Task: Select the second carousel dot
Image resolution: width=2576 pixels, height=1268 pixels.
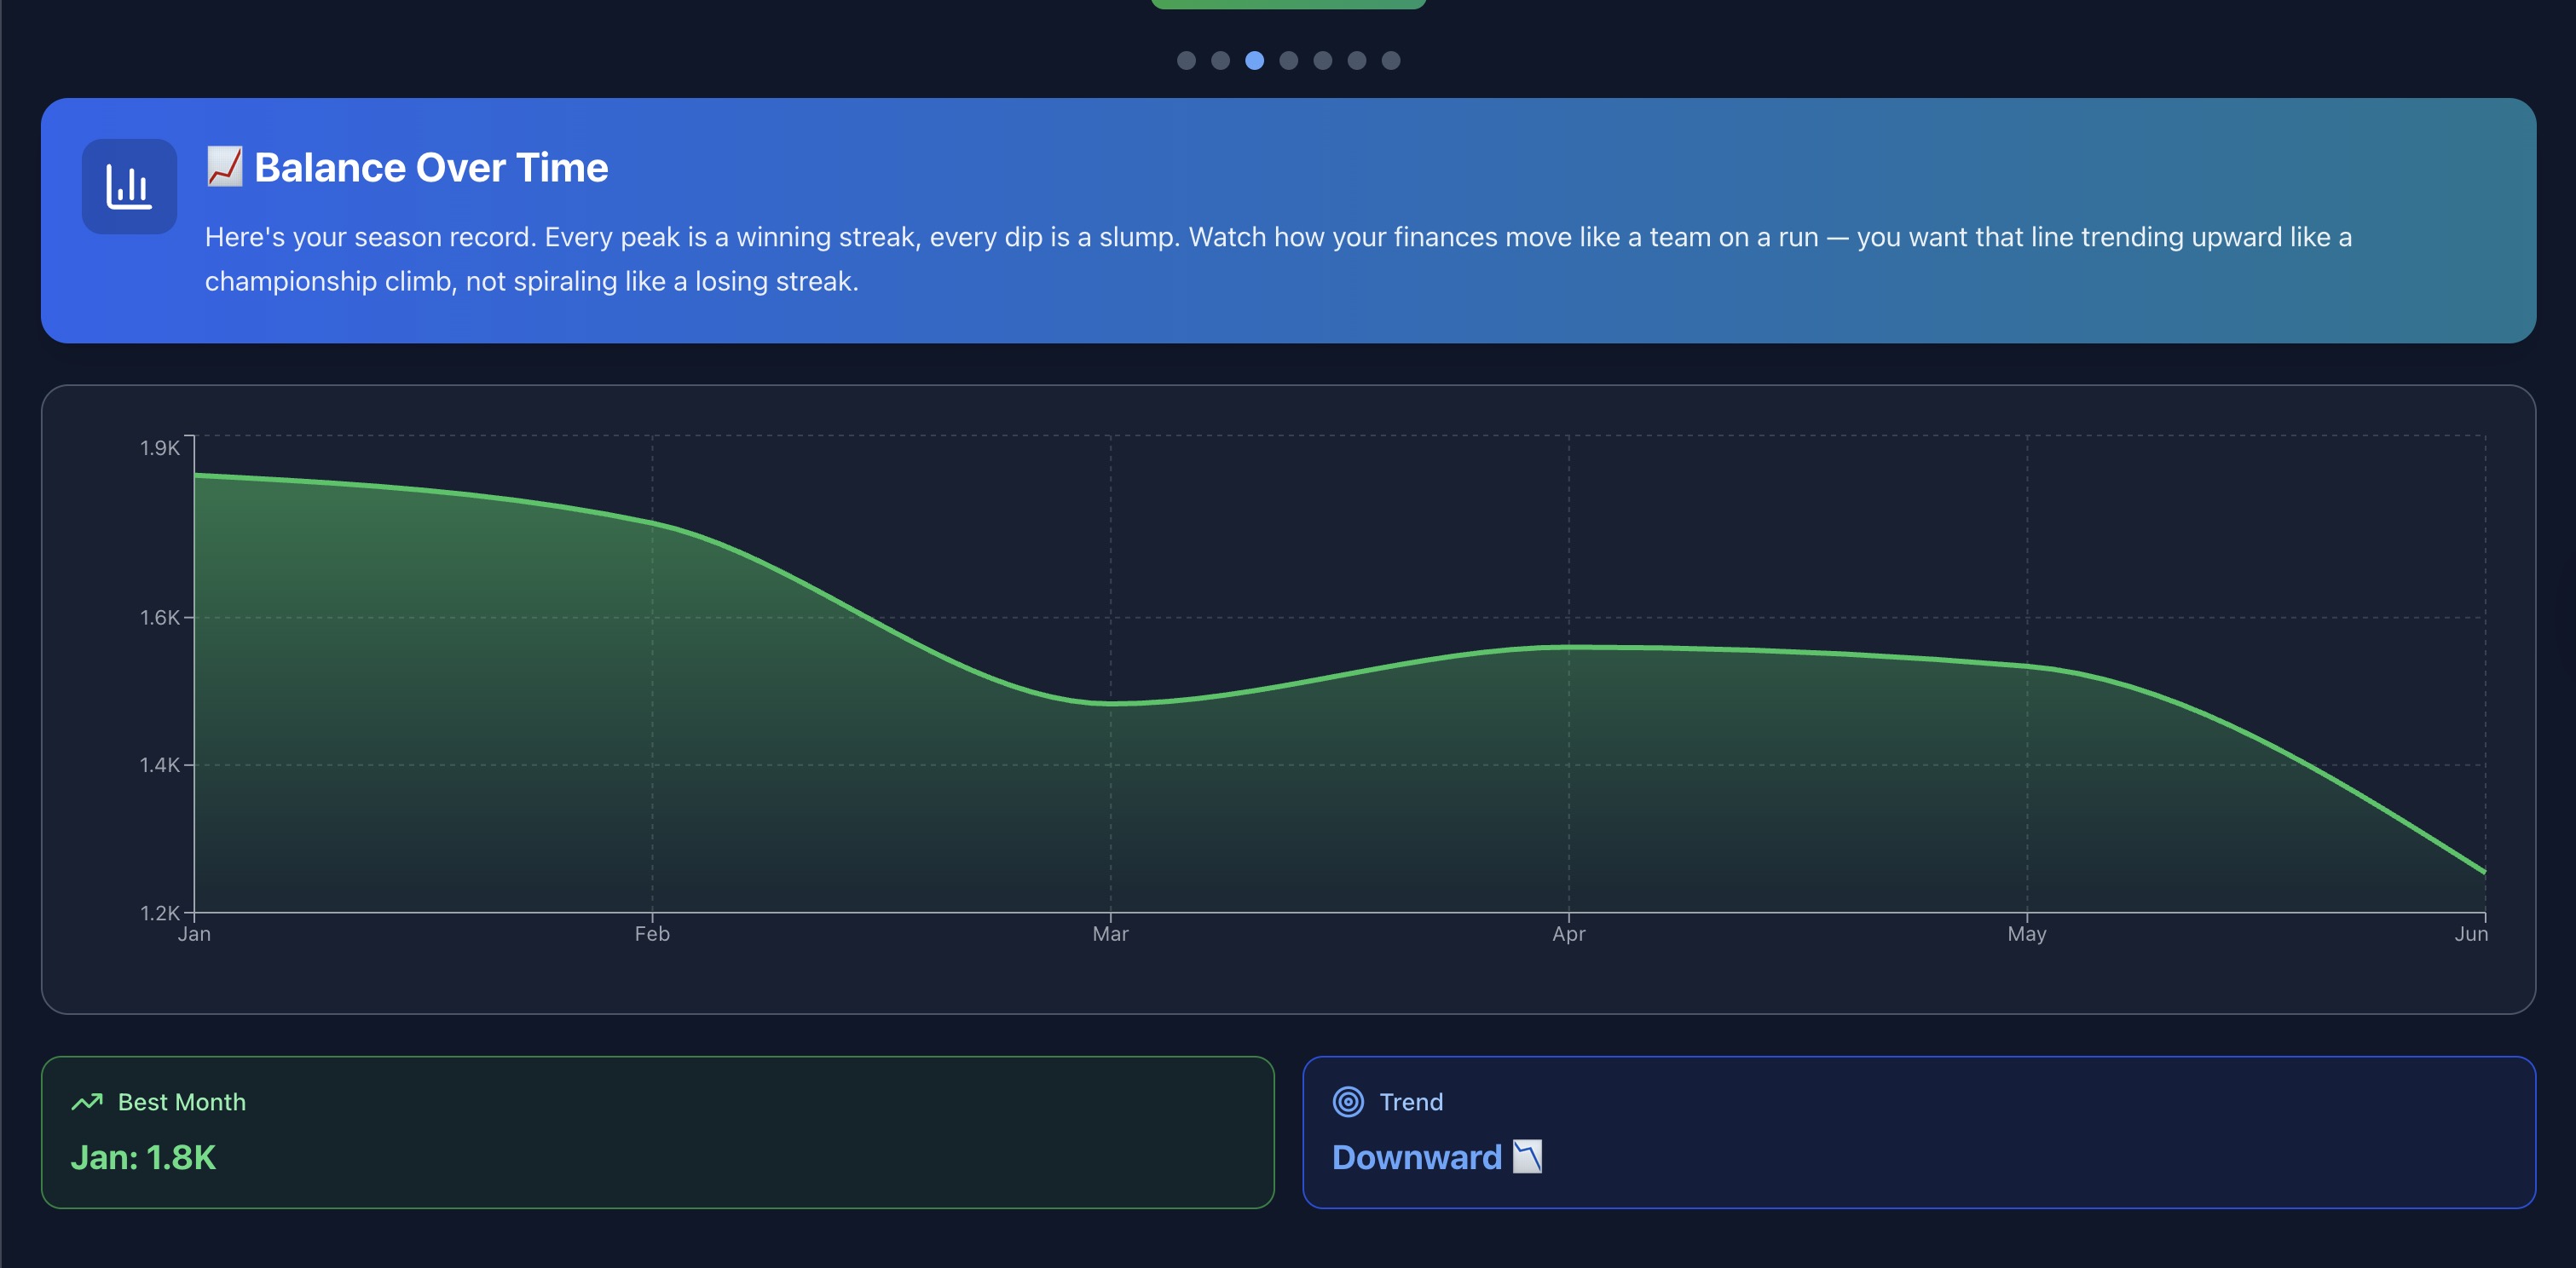Action: pyautogui.click(x=1220, y=61)
